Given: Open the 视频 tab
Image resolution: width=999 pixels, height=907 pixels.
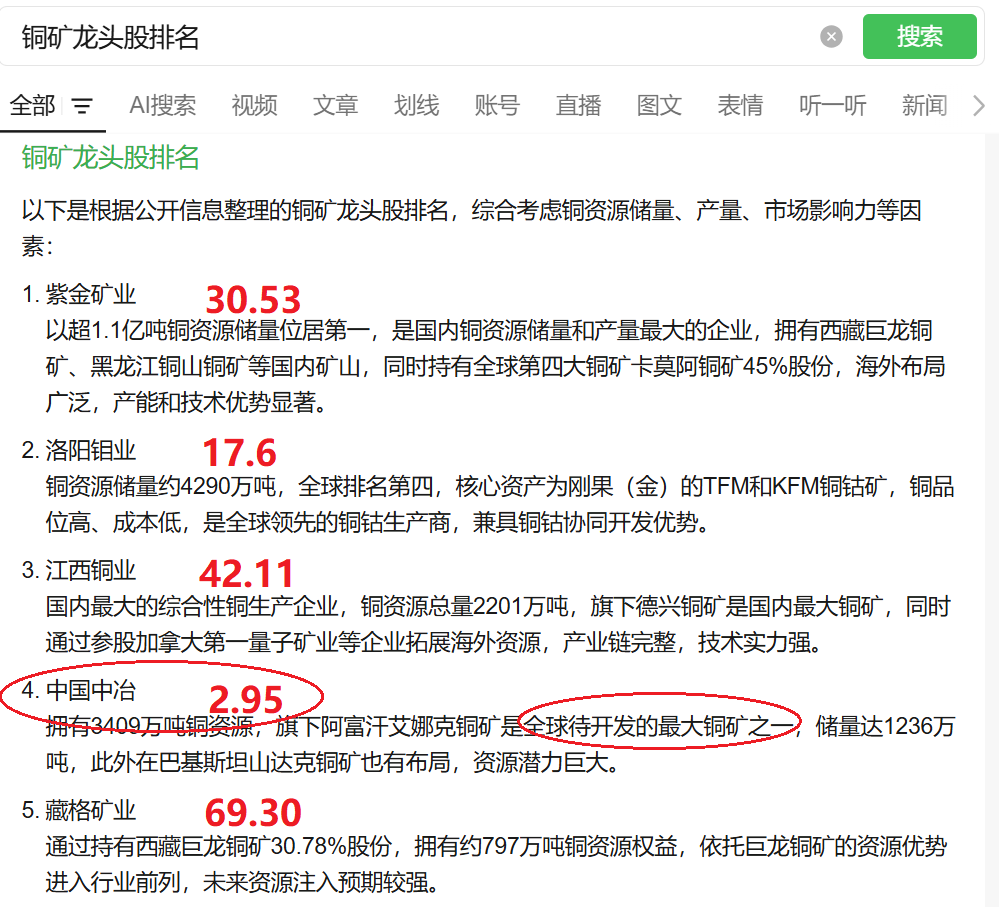Looking at the screenshot, I should [x=254, y=106].
